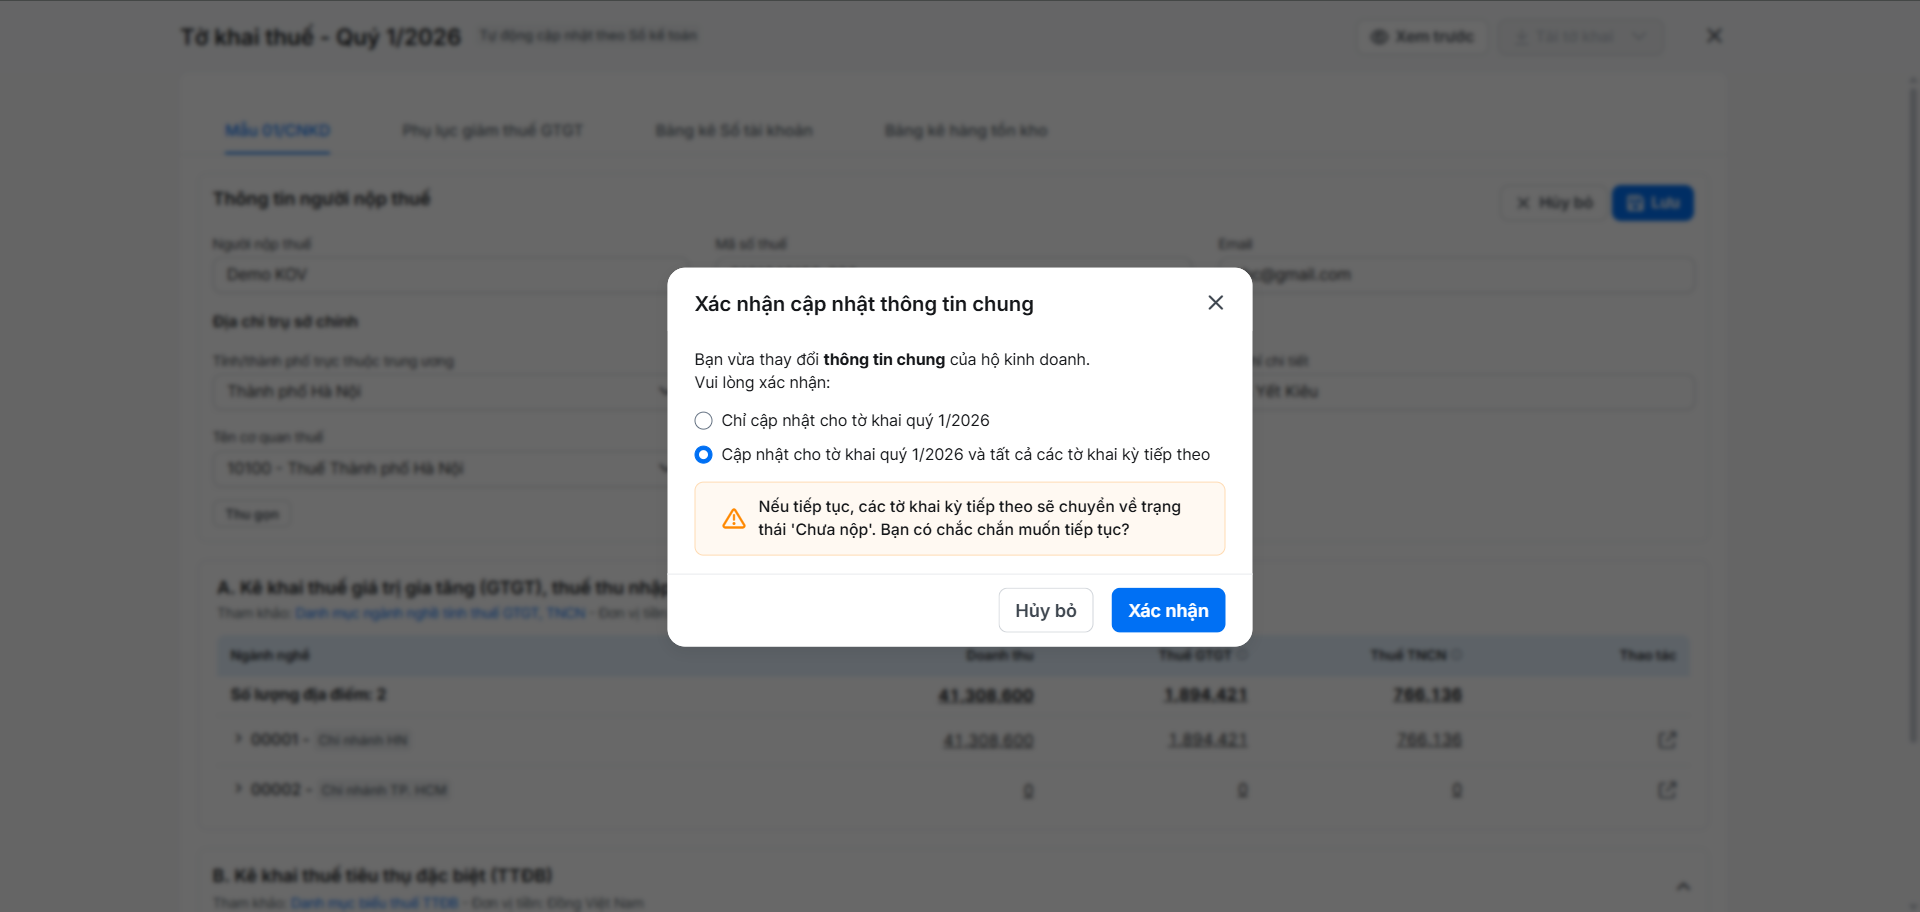Switch to Phụ lục giảm thuế GTGT tab
1920x912 pixels.
click(x=492, y=131)
